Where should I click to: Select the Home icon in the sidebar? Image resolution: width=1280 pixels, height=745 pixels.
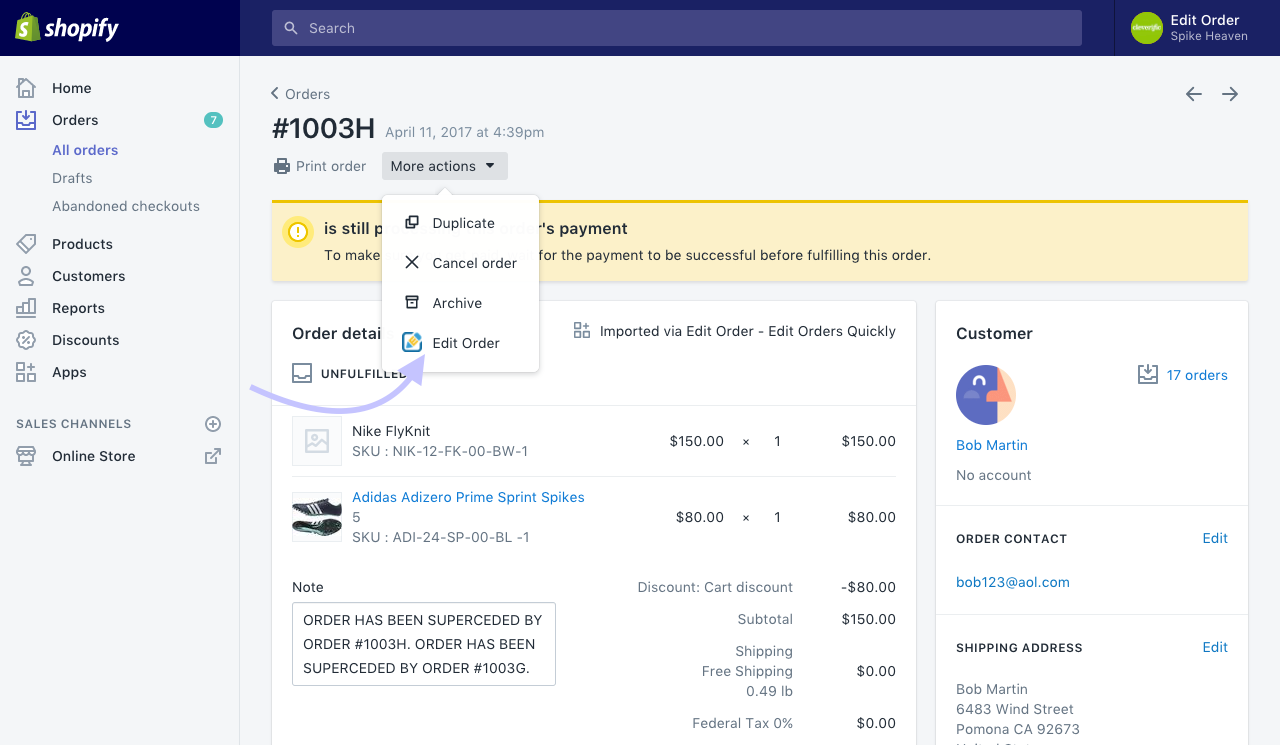click(25, 88)
